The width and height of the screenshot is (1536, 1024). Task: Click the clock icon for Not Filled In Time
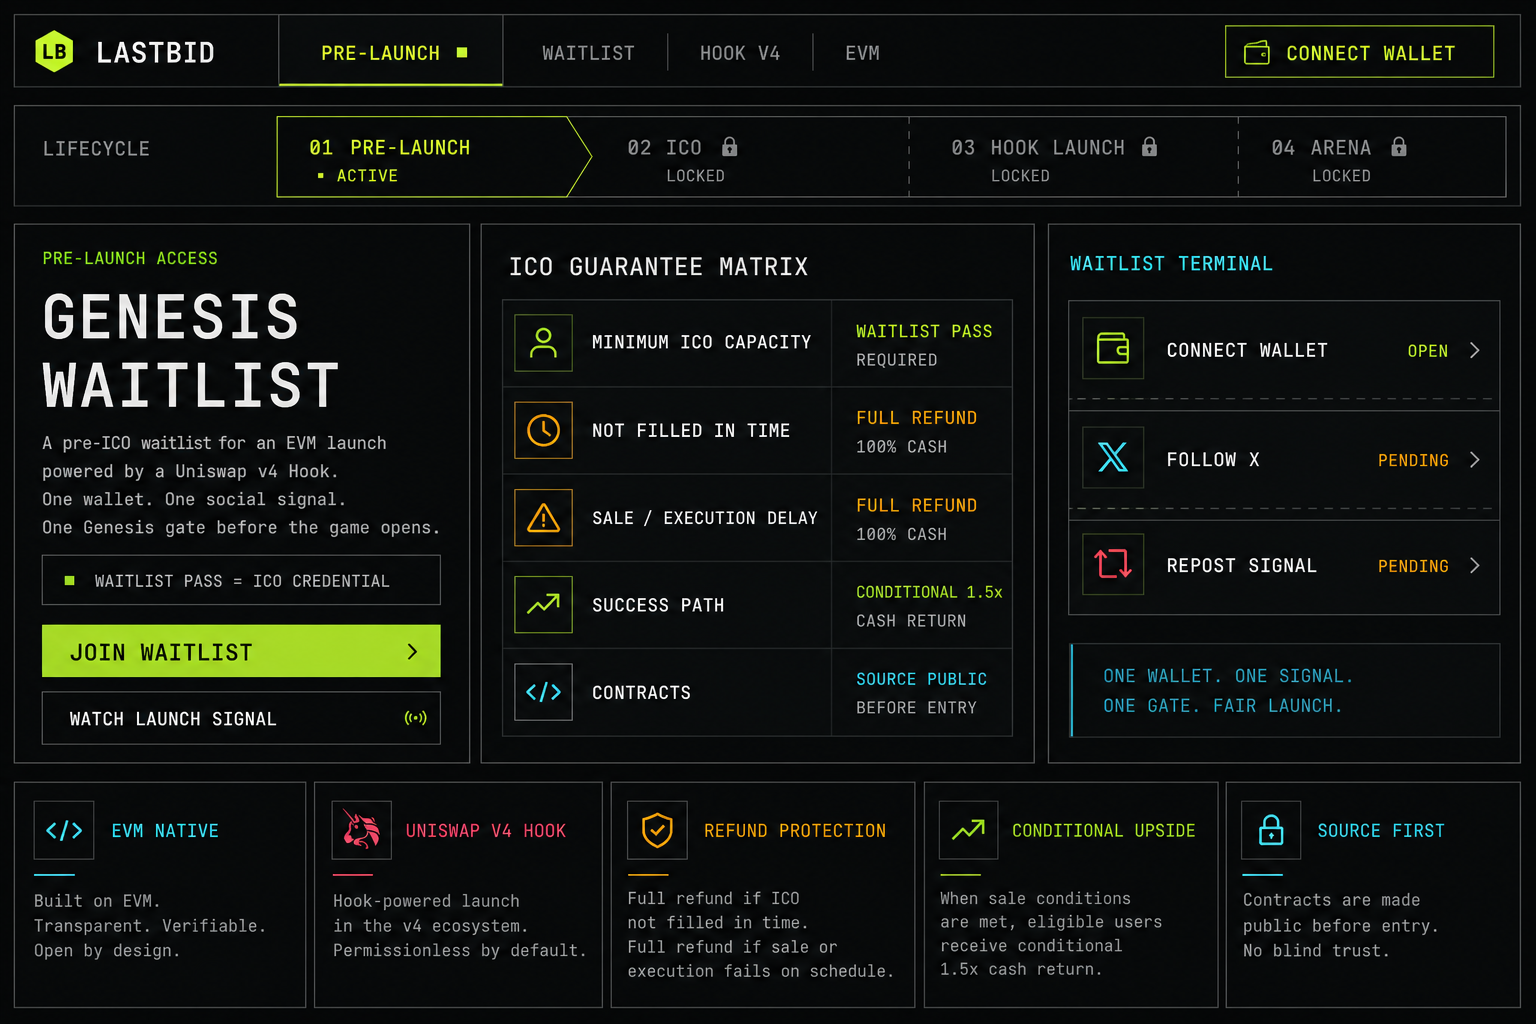[x=543, y=430]
